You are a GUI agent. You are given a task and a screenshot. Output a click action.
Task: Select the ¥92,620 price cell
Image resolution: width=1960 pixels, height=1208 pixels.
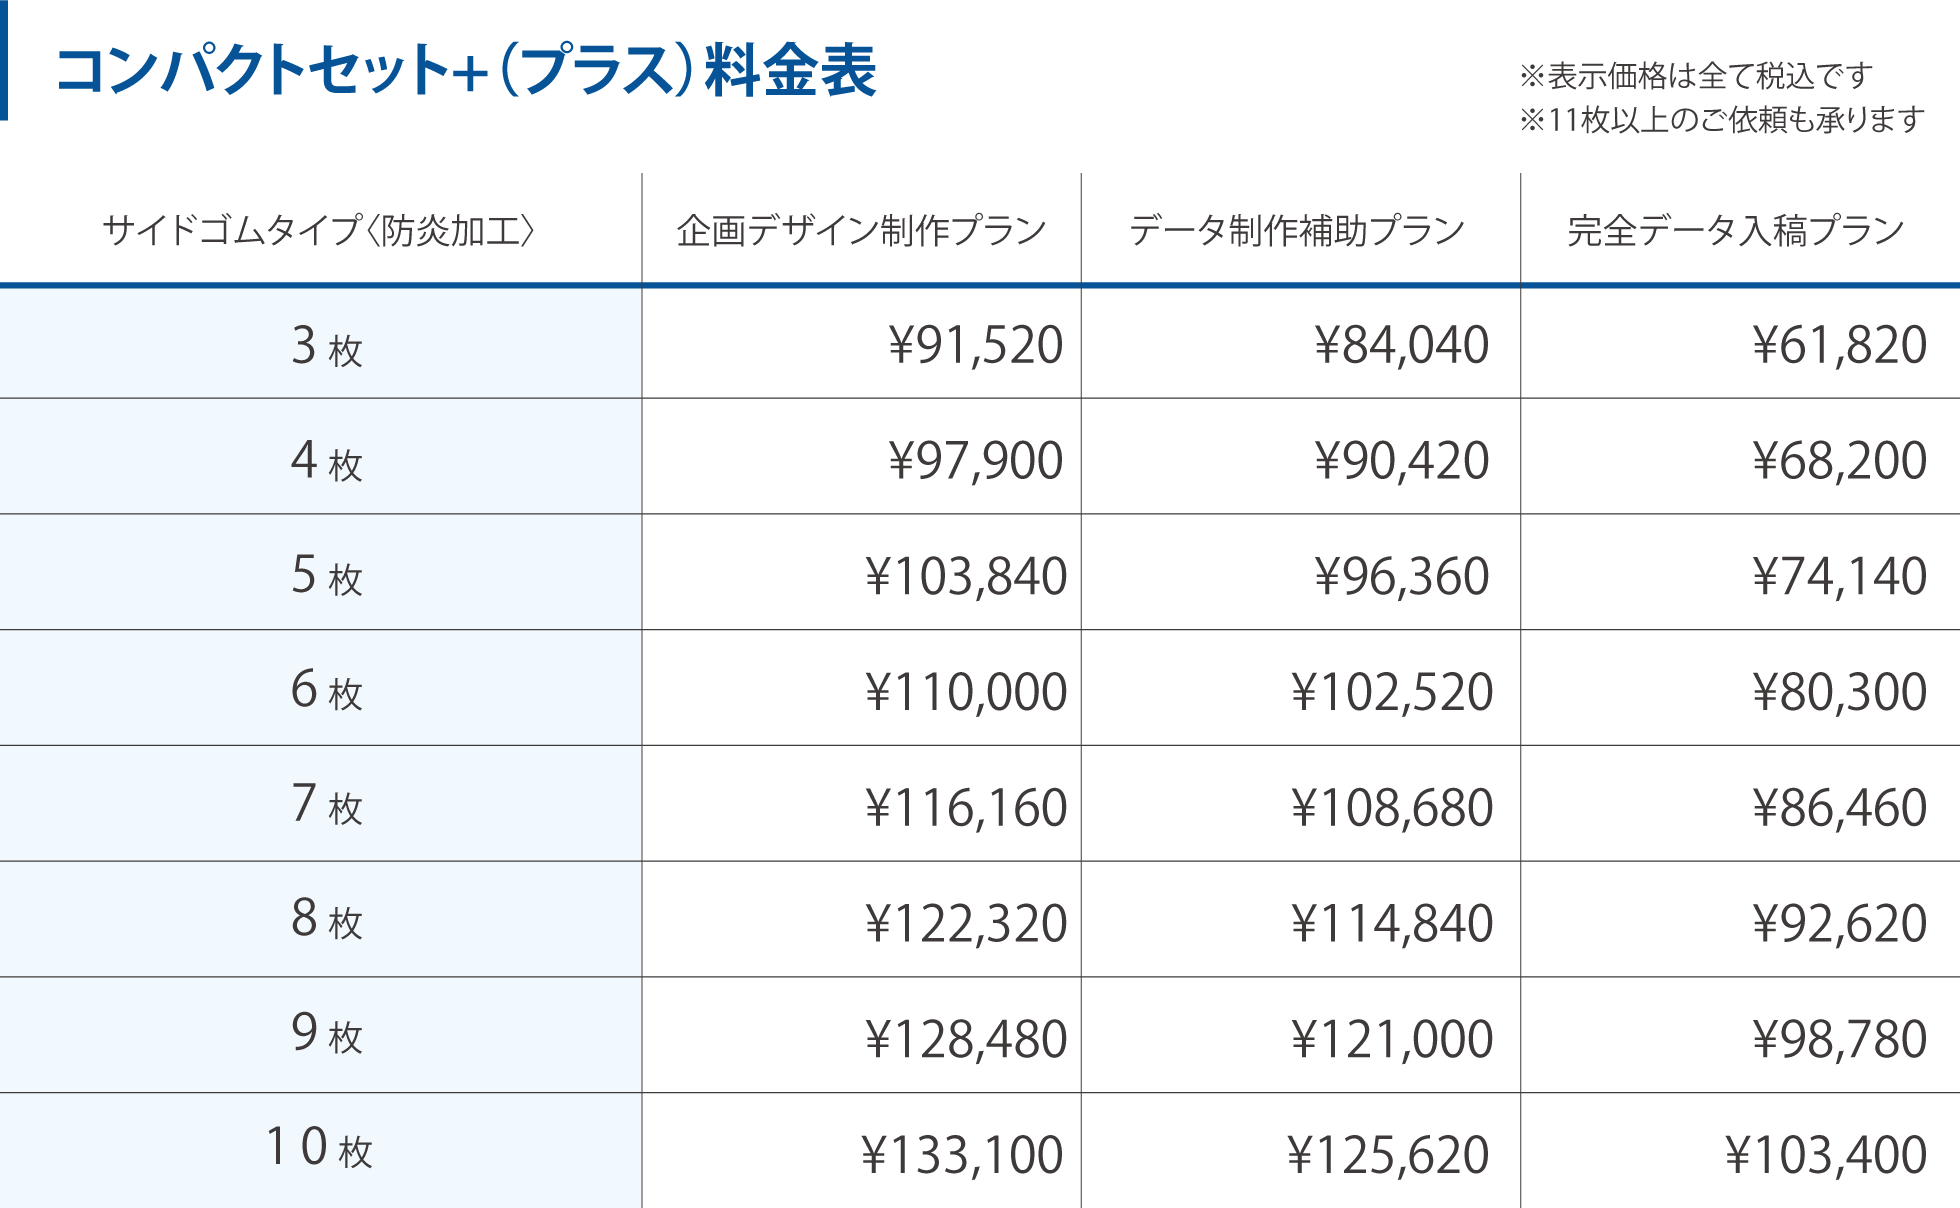1839,923
